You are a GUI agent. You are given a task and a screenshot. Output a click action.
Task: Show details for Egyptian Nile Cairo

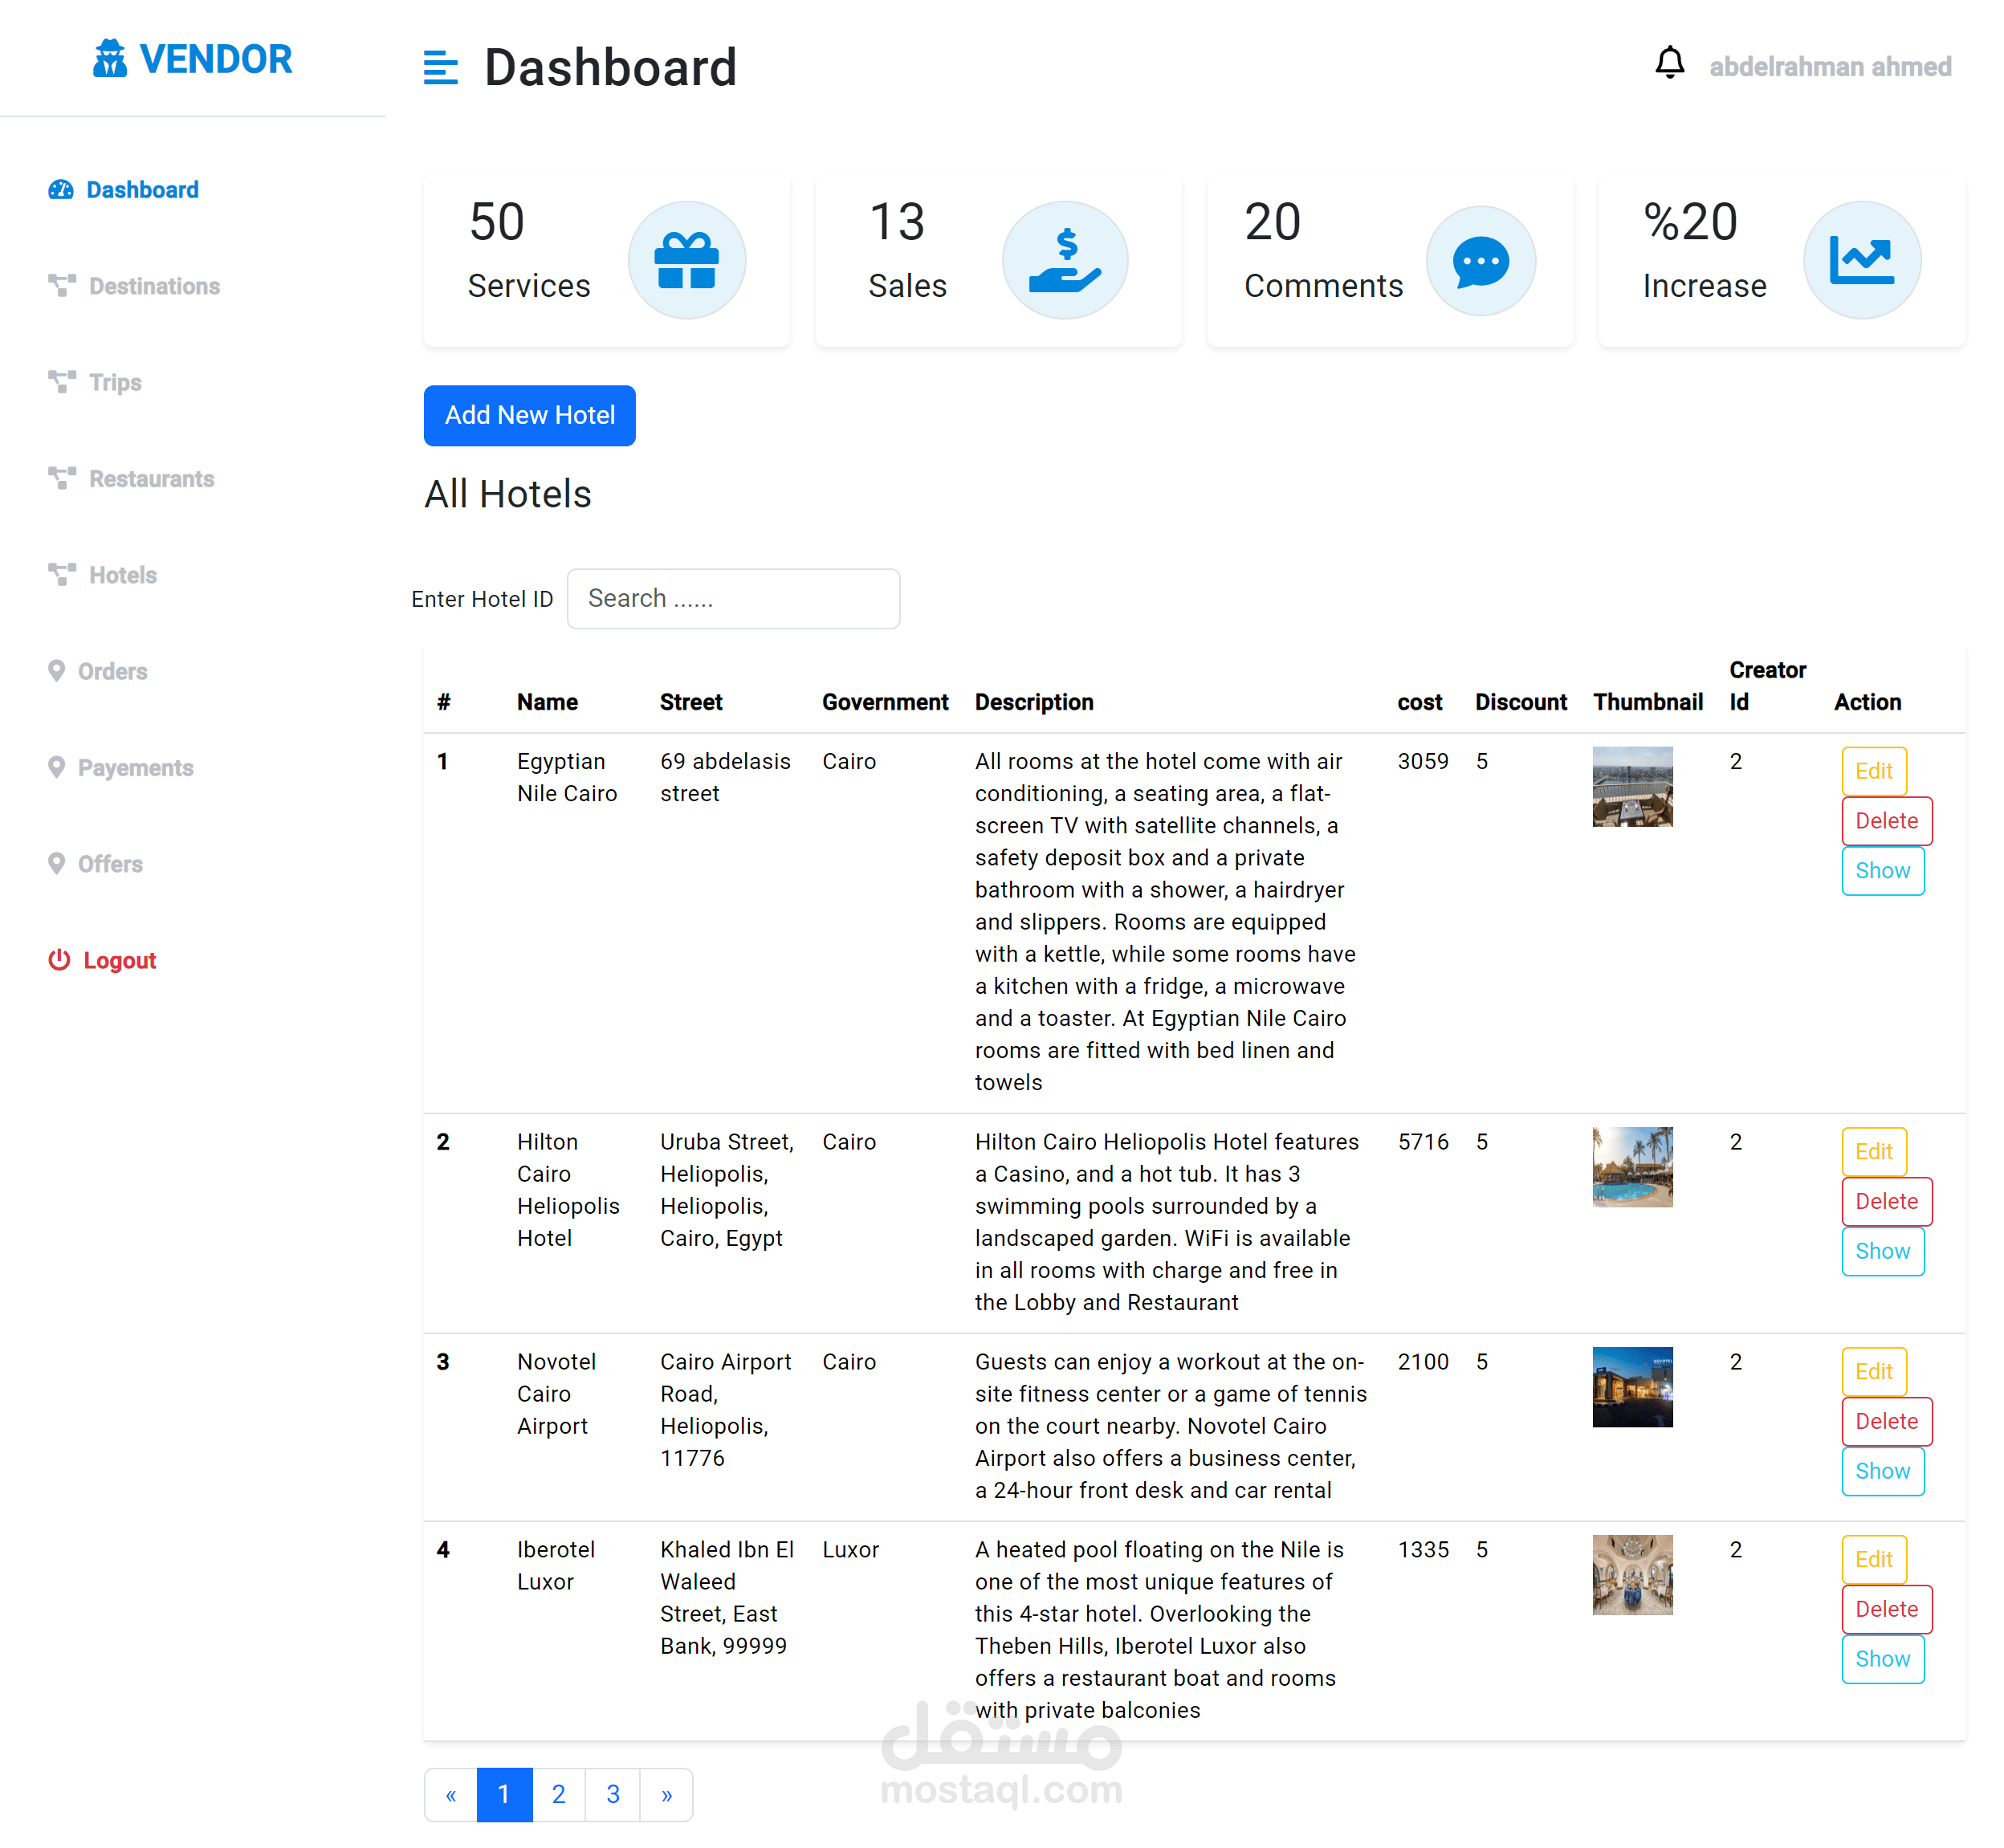pos(1883,870)
